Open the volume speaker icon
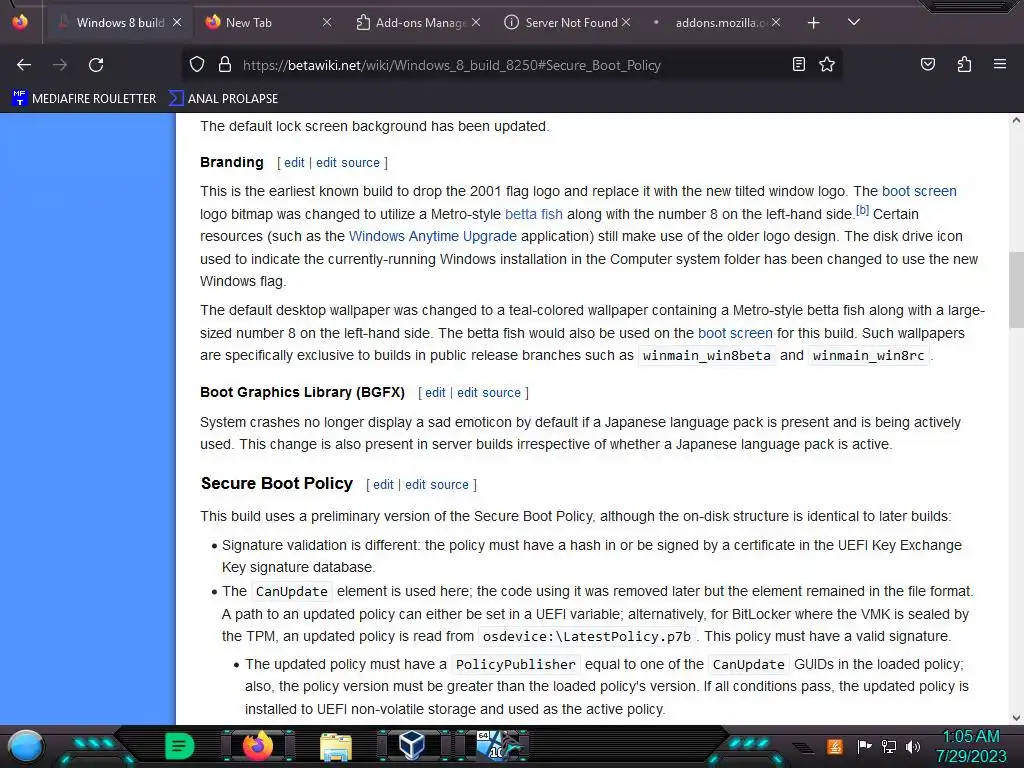 [913, 746]
